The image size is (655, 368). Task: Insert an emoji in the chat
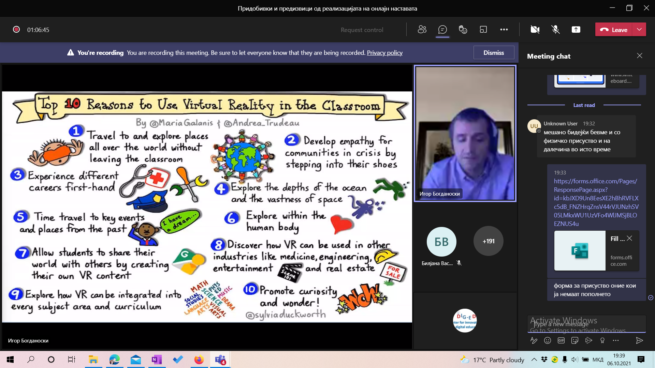point(547,340)
